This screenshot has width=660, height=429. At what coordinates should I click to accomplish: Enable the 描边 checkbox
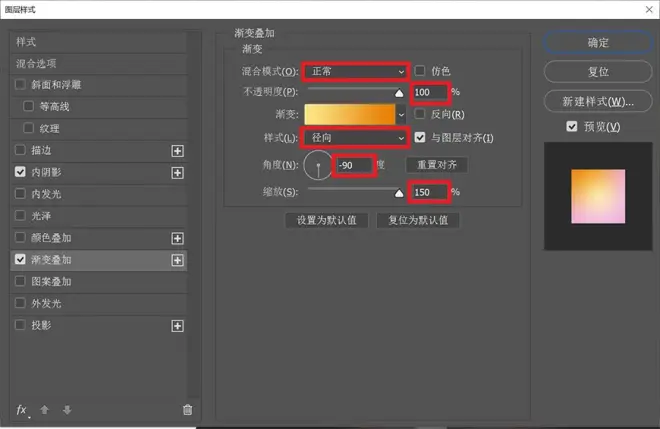(20, 149)
